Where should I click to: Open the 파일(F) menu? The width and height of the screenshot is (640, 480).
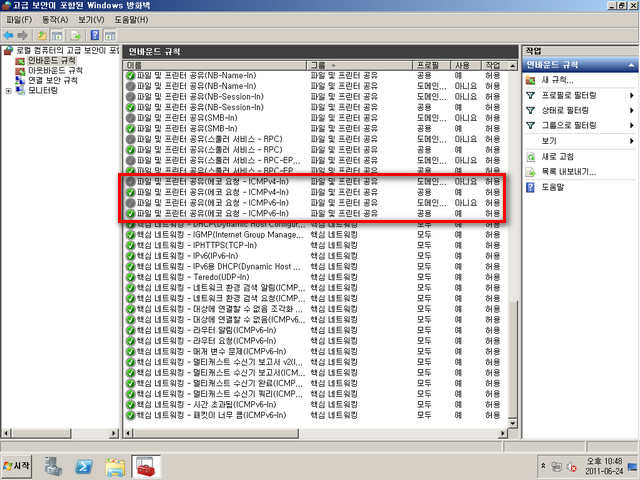[19, 20]
